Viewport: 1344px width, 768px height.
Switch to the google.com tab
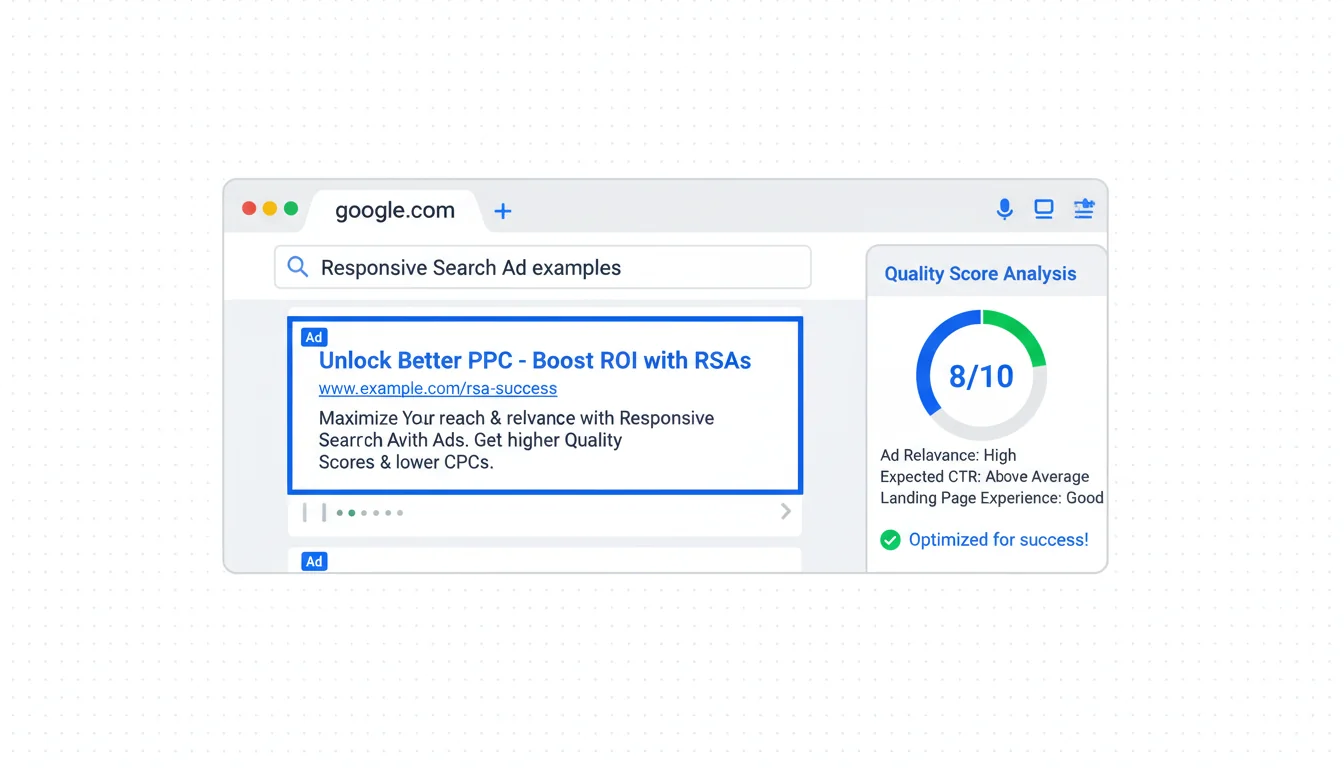click(395, 210)
